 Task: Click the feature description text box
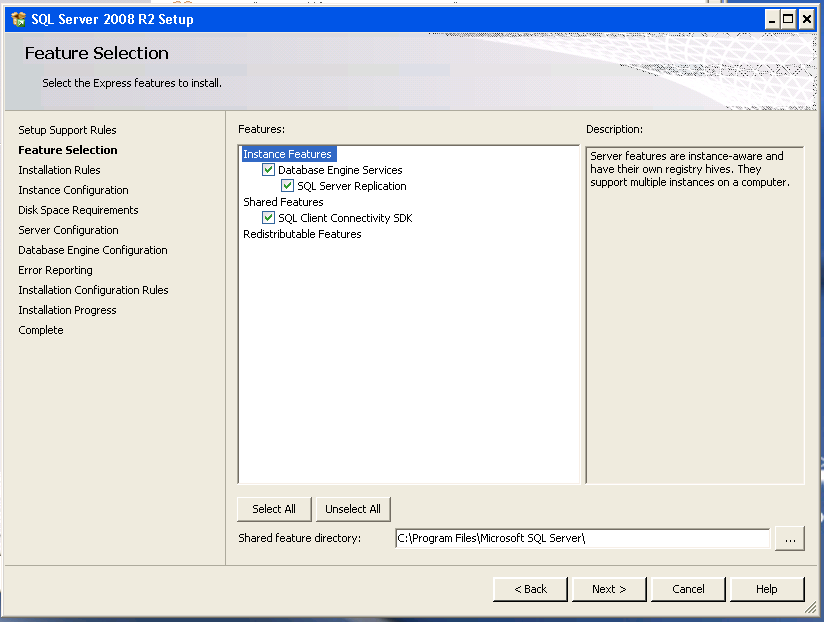695,315
